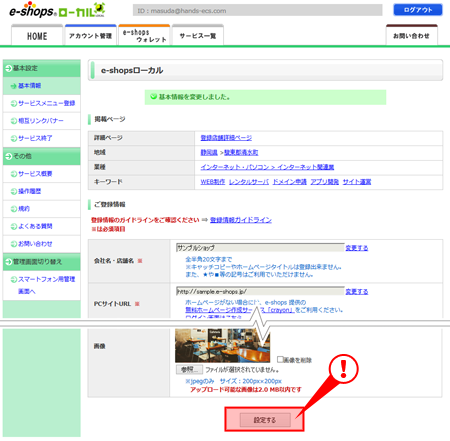Click arrow icon beside サービス概要
Viewport: 450px width, 441px height.
[14, 174]
